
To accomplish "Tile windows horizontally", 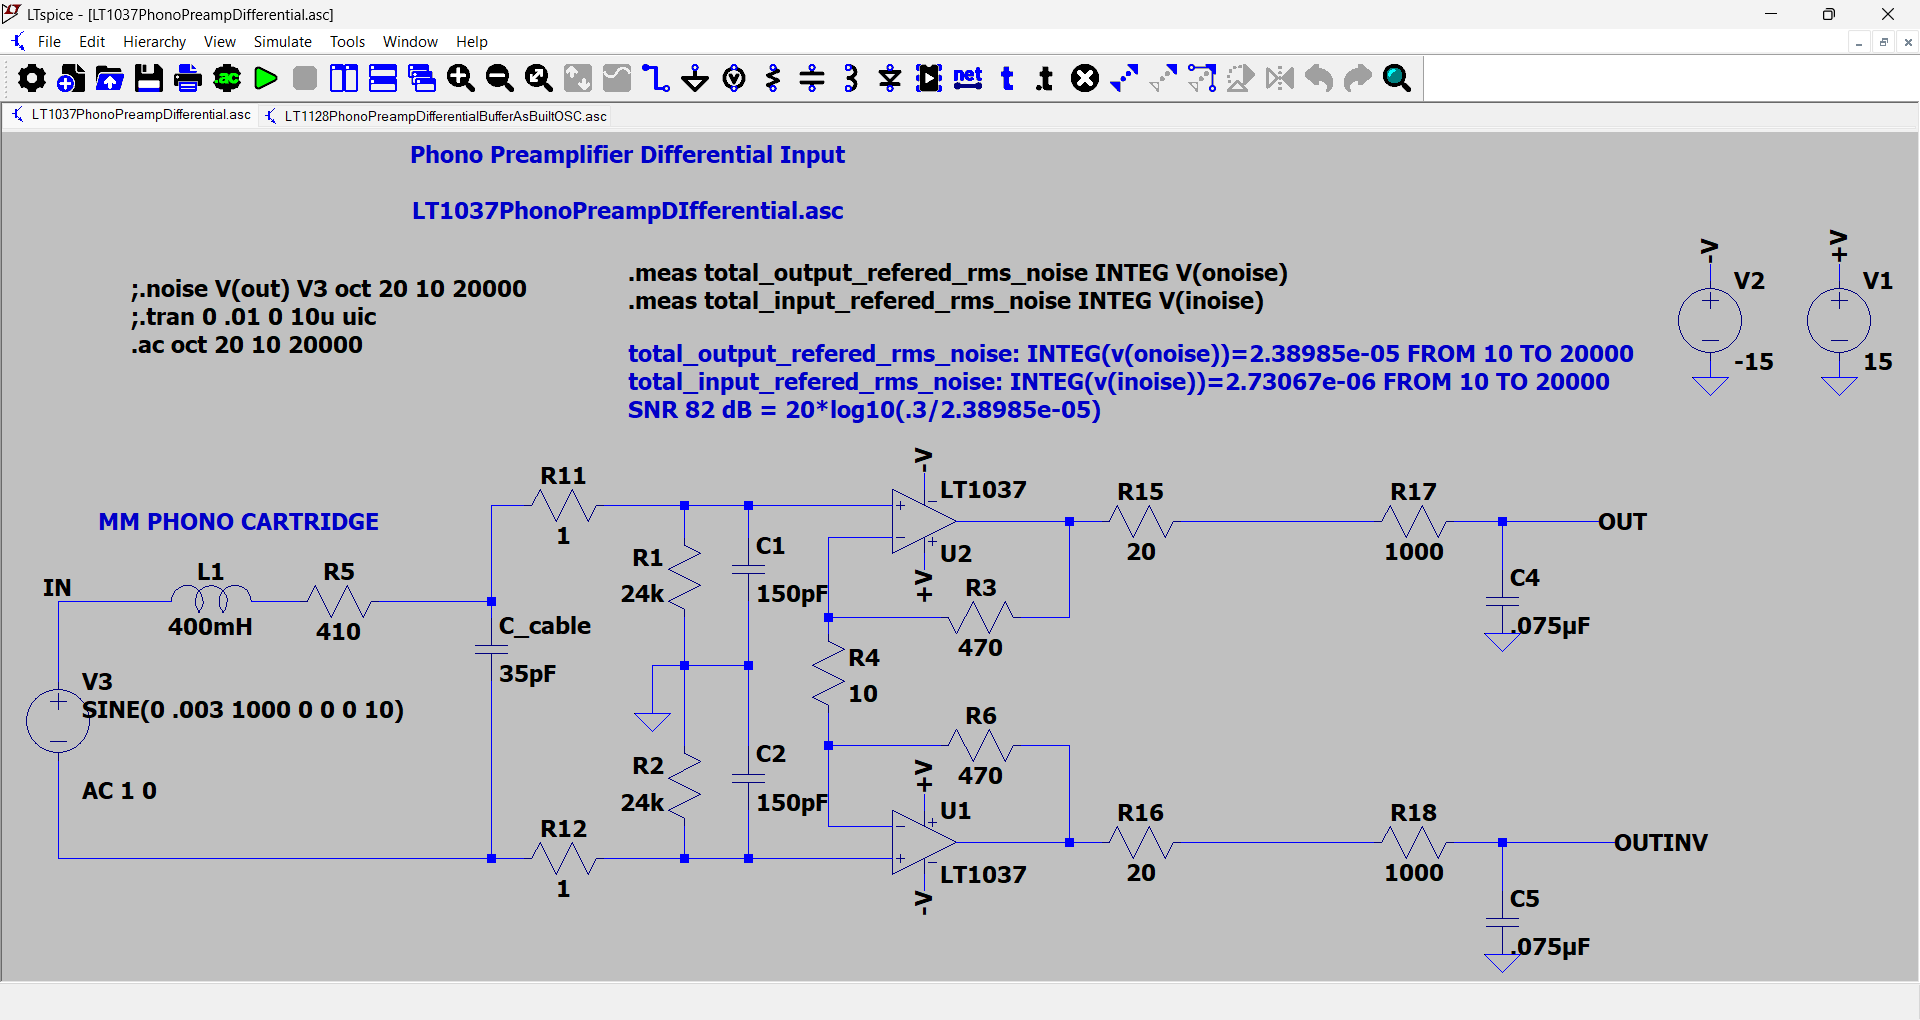I will [x=383, y=78].
